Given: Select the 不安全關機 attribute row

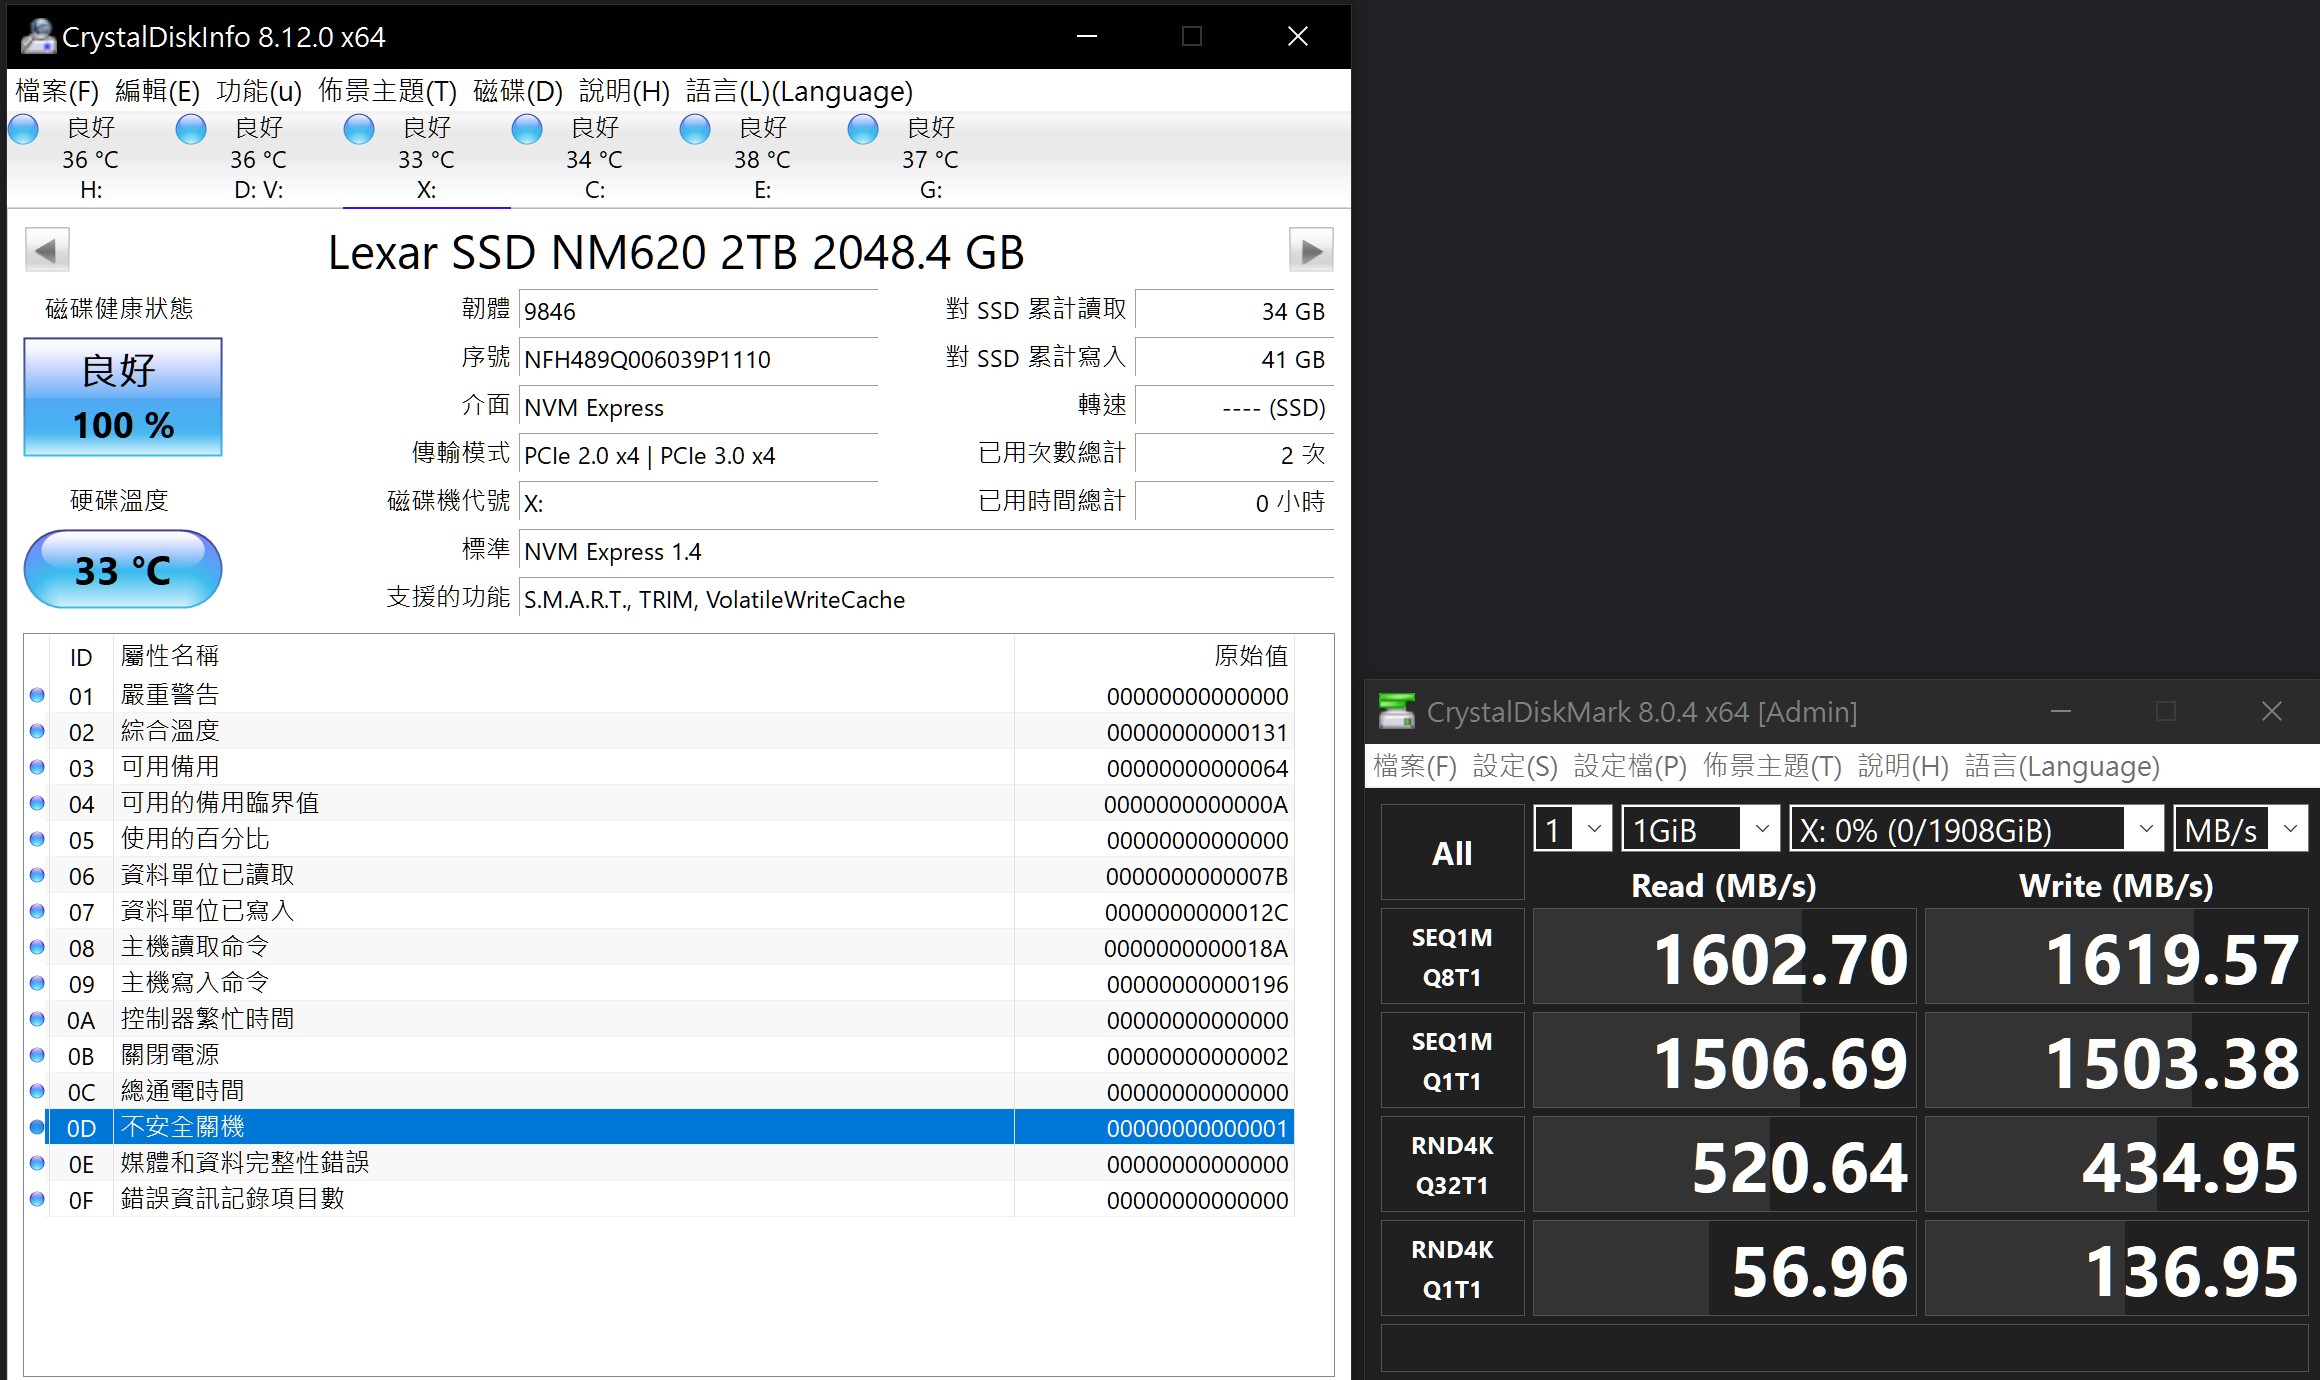Looking at the screenshot, I should [670, 1127].
